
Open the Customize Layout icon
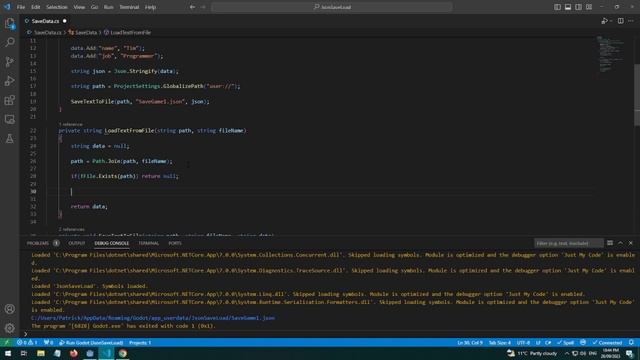[589, 7]
